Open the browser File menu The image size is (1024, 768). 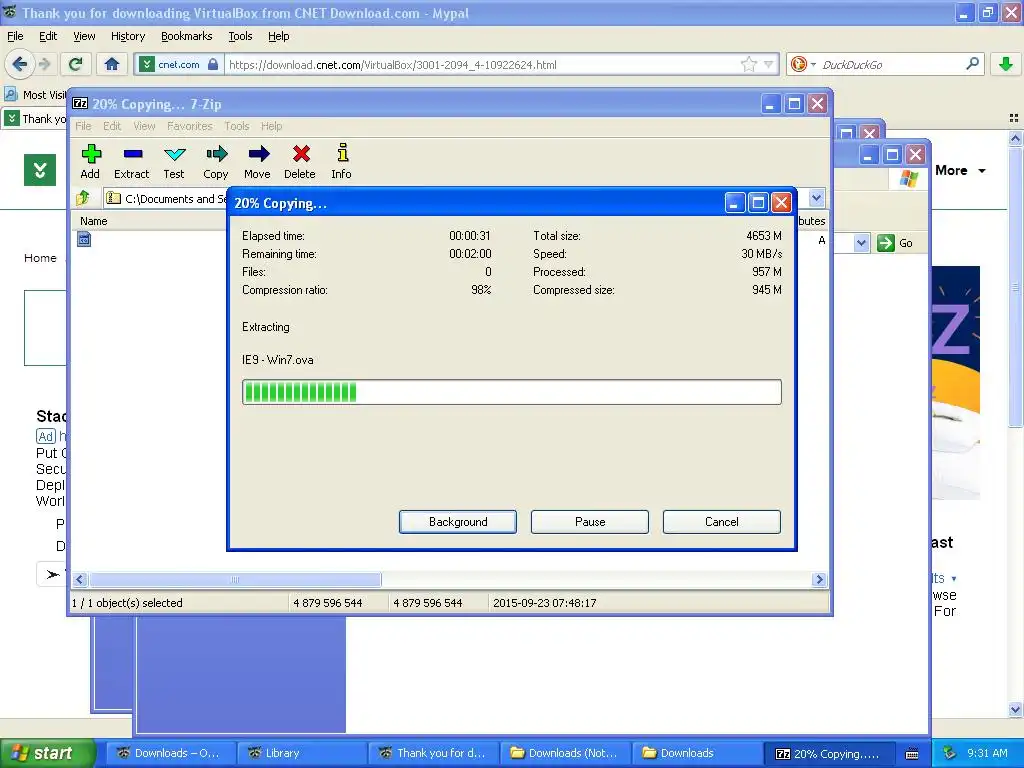[15, 36]
